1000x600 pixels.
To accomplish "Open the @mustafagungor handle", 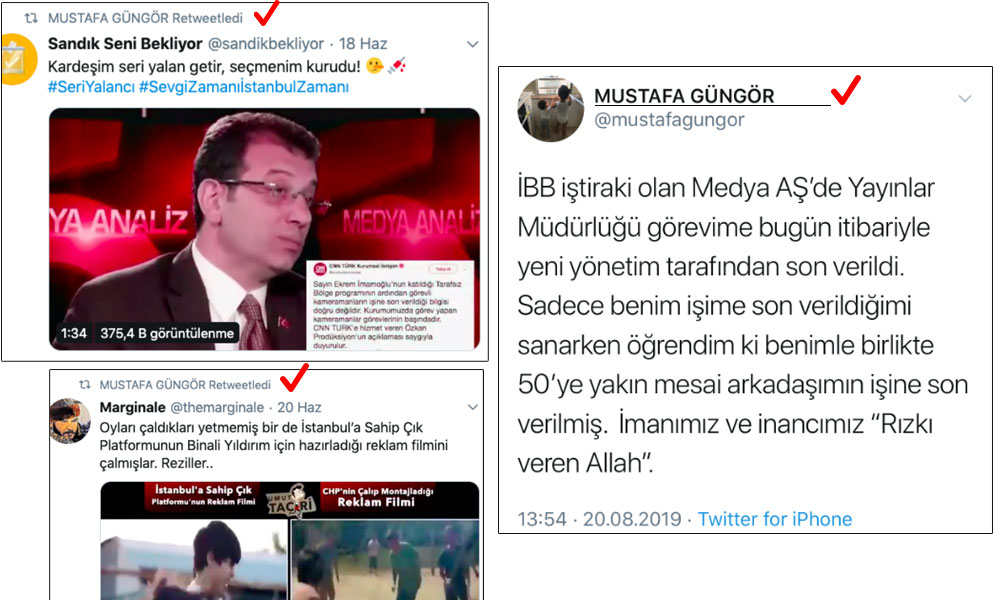I will point(669,119).
